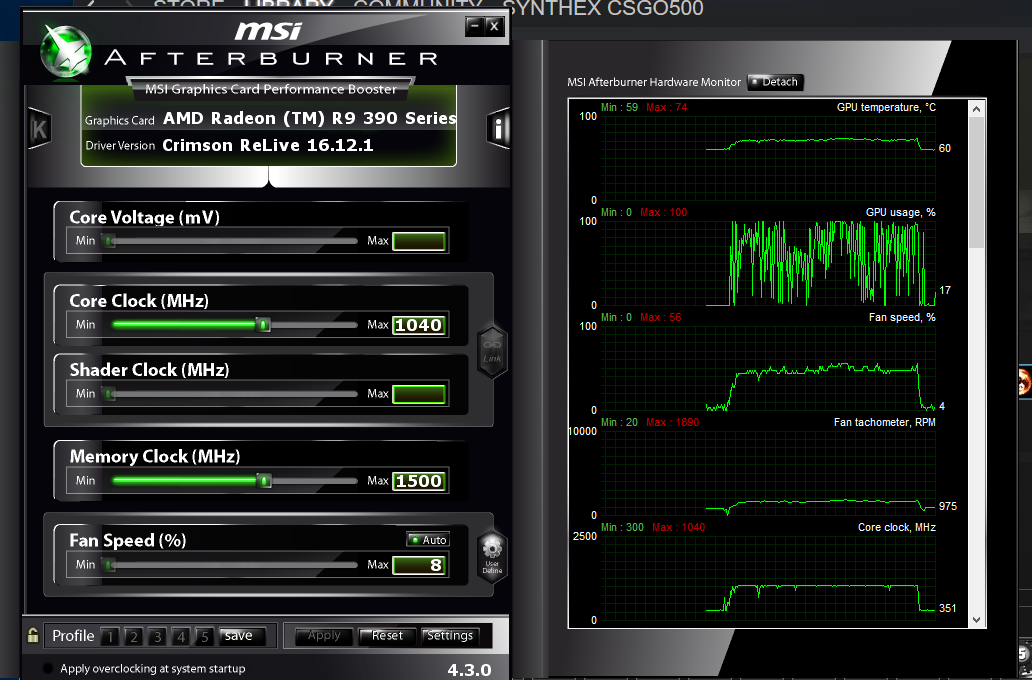Click the Core clock MHz graph
The height and width of the screenshot is (680, 1032).
coord(769,579)
